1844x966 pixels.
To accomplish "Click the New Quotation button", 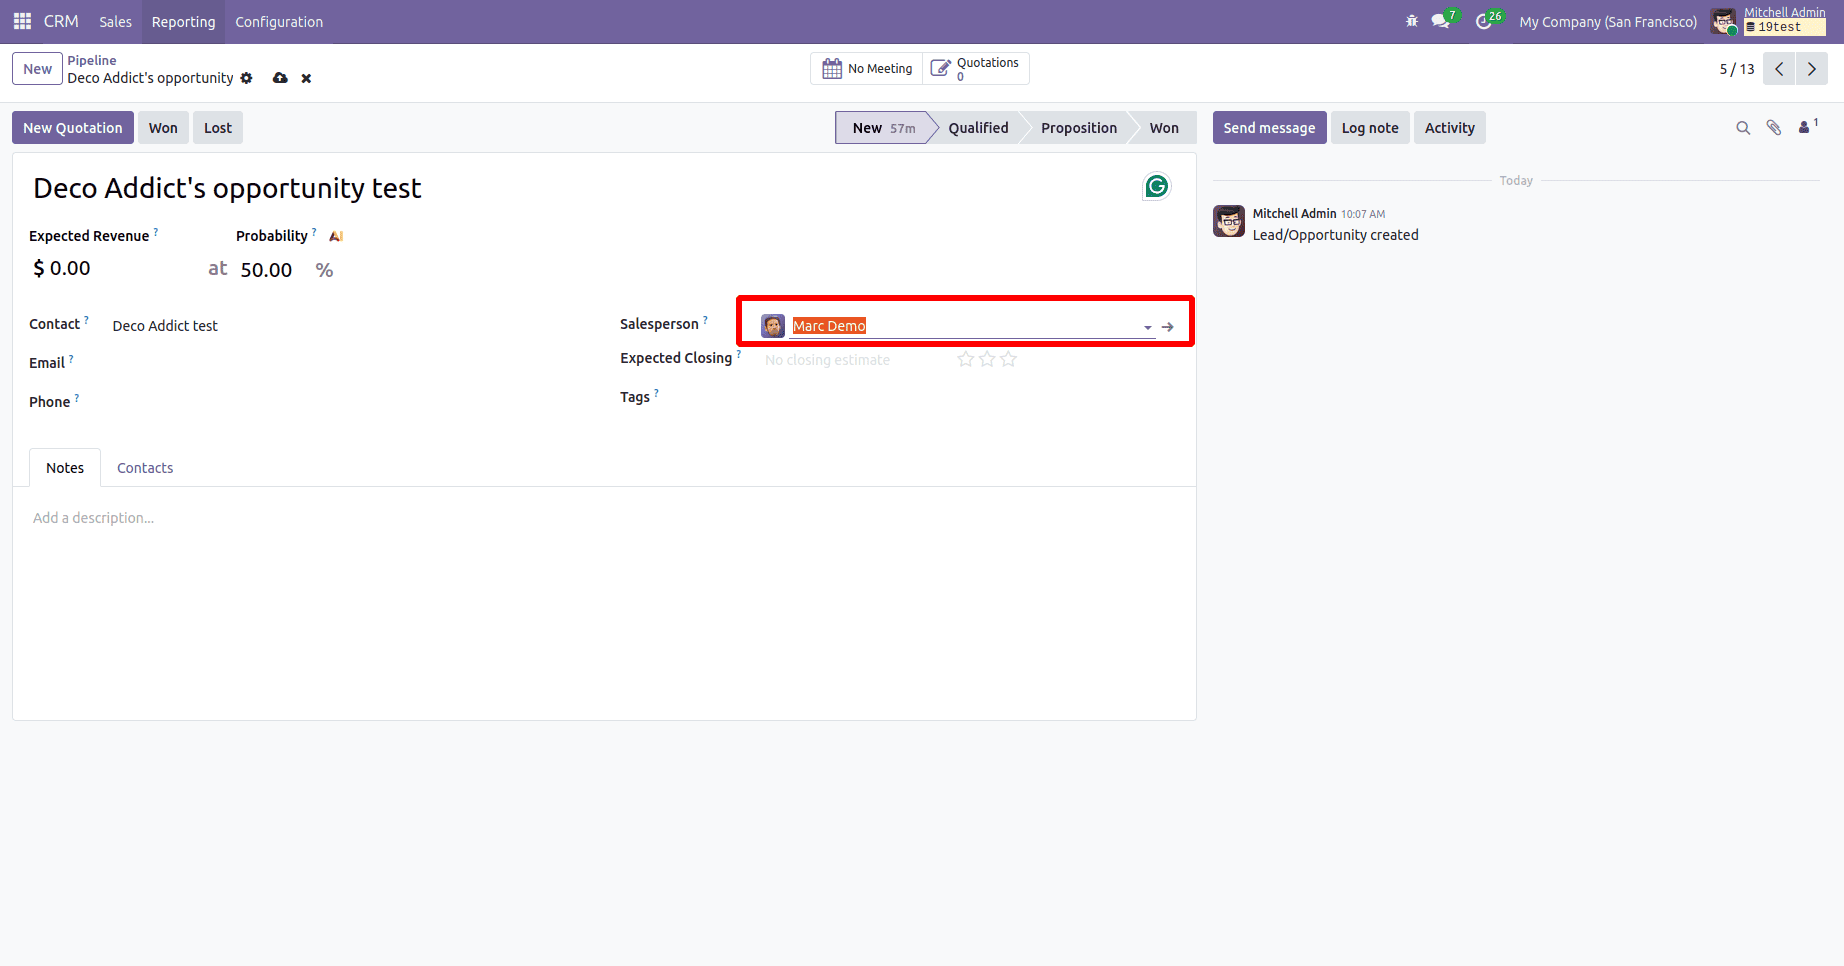I will tap(72, 127).
